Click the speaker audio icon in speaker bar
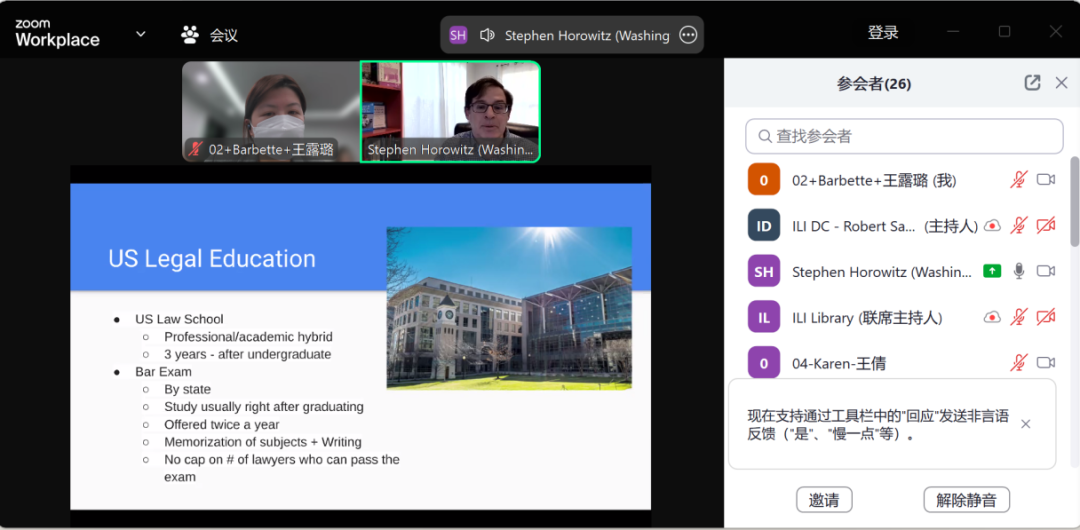The image size is (1080, 530). 488,35
